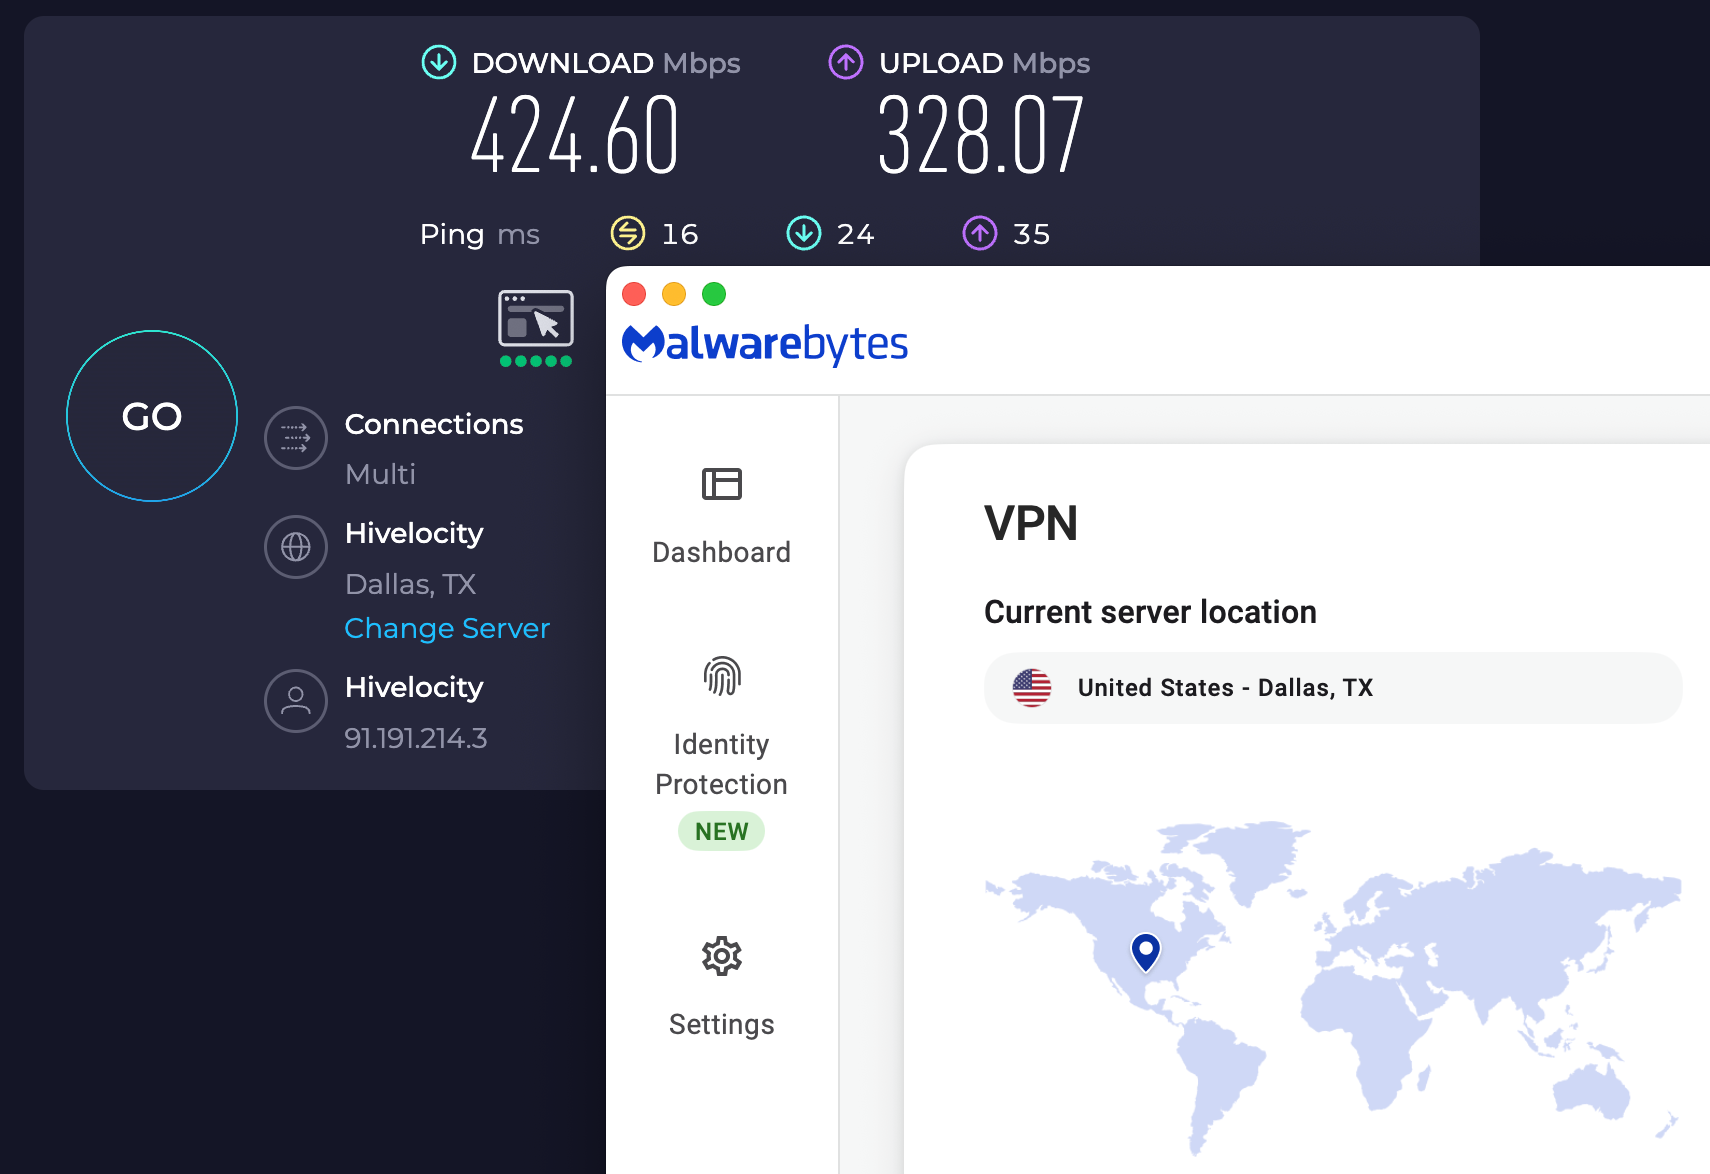The width and height of the screenshot is (1710, 1174).
Task: Click the download speed value 424.60
Action: coord(575,136)
